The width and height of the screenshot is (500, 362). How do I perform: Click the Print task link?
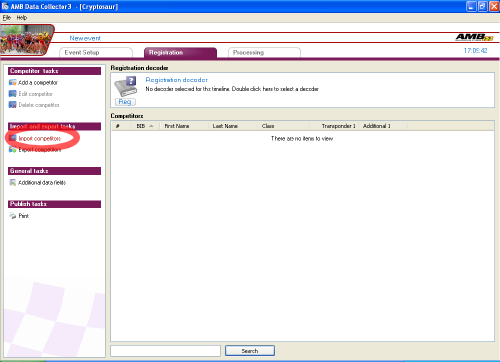pos(24,216)
